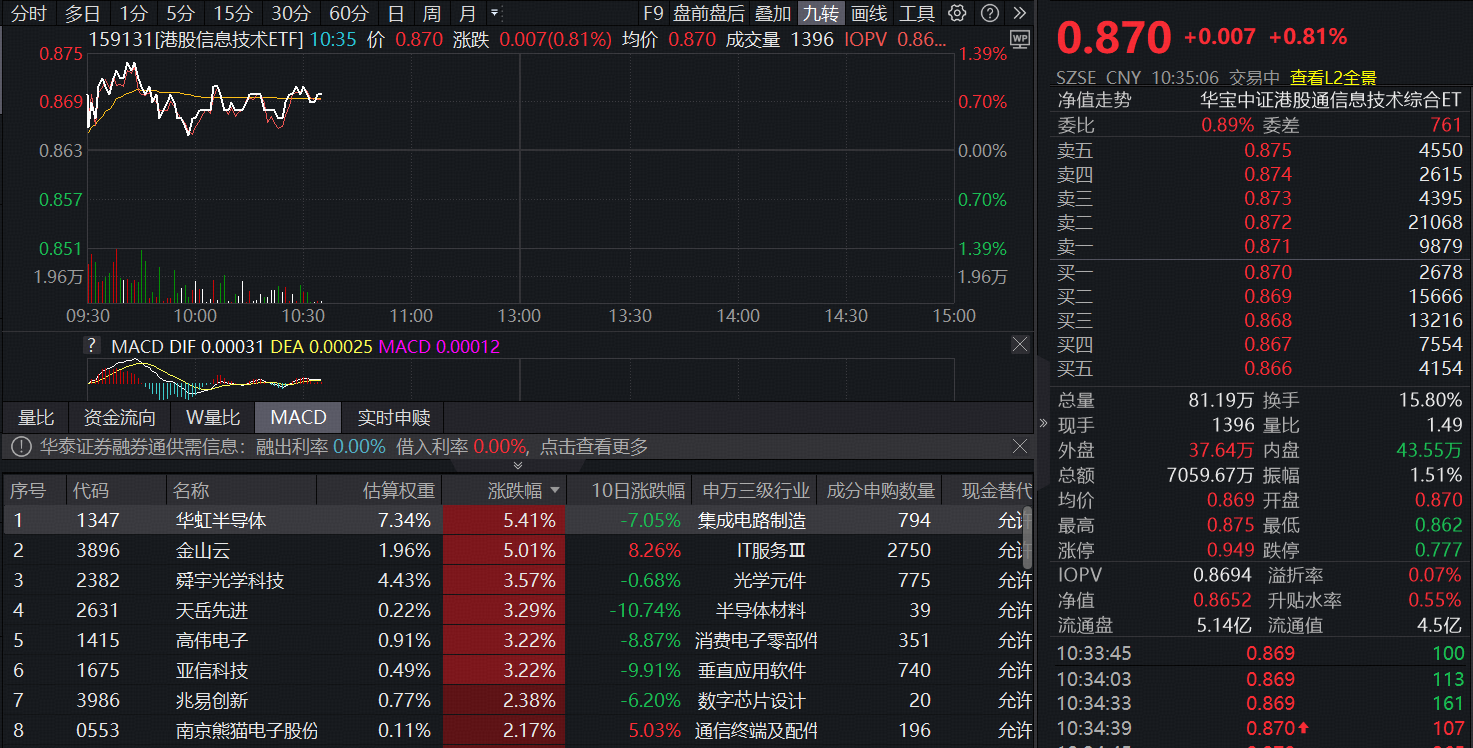Click the help question mark circle icon
The width and height of the screenshot is (1473, 748).
click(989, 13)
